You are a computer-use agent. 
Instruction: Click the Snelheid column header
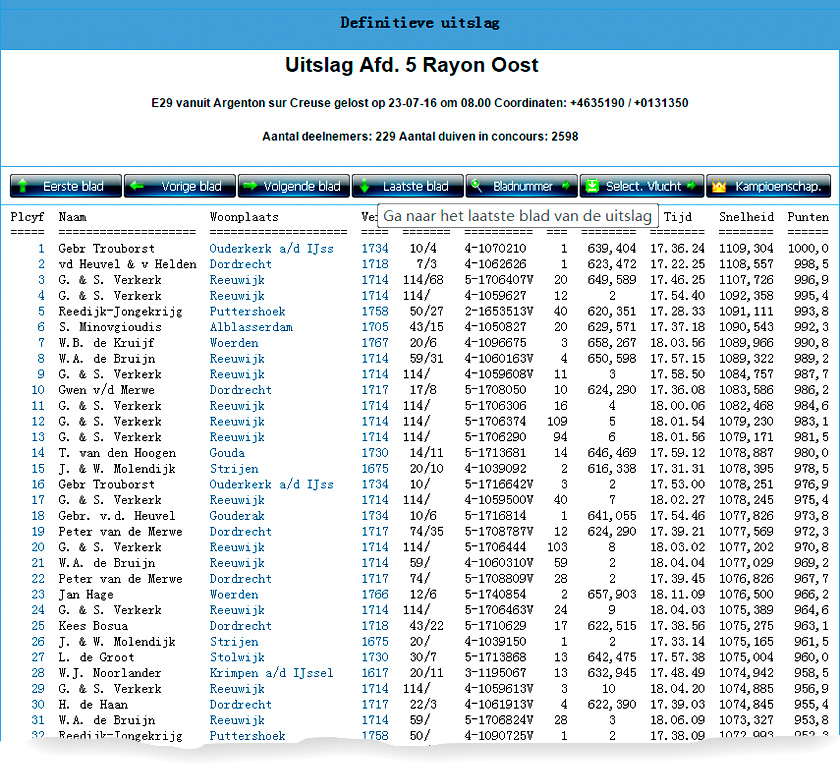pyautogui.click(x=746, y=217)
